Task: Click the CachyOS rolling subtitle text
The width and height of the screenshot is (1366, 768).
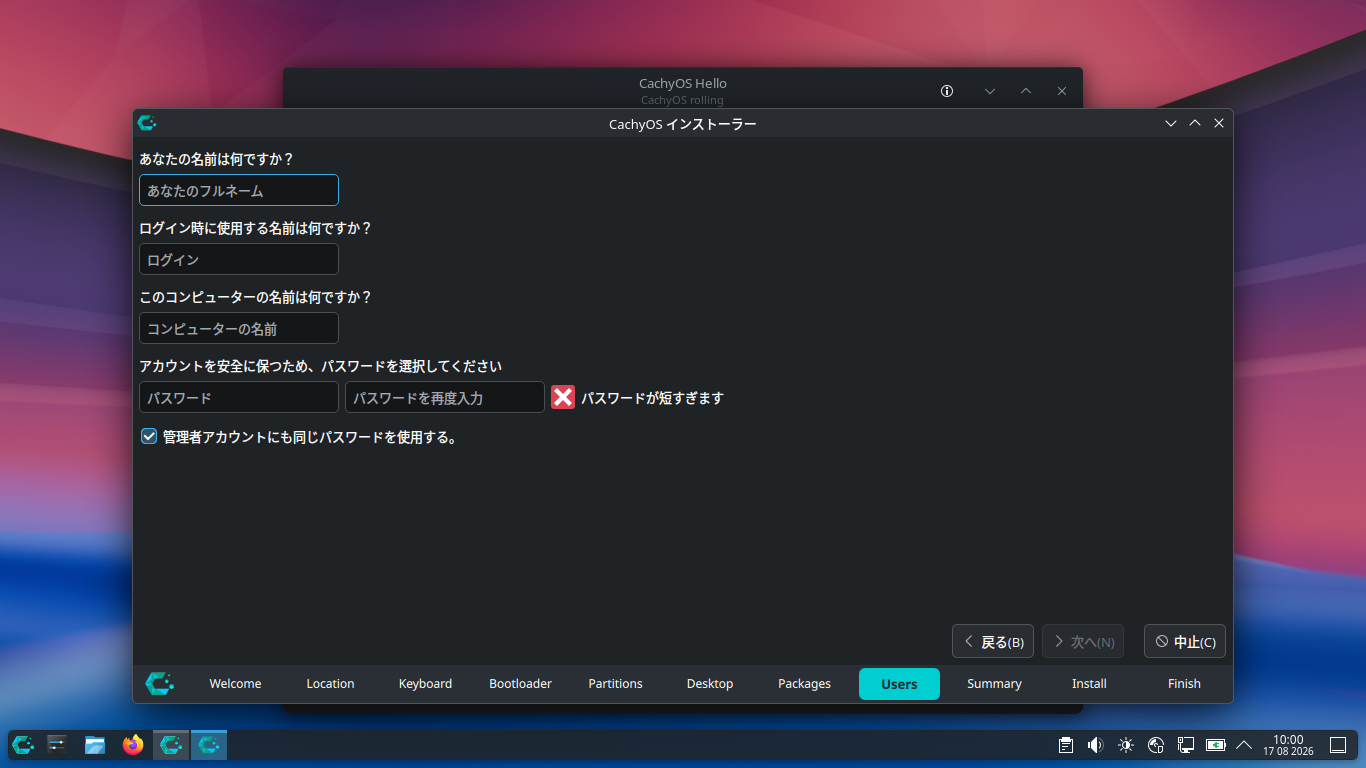Action: [682, 100]
